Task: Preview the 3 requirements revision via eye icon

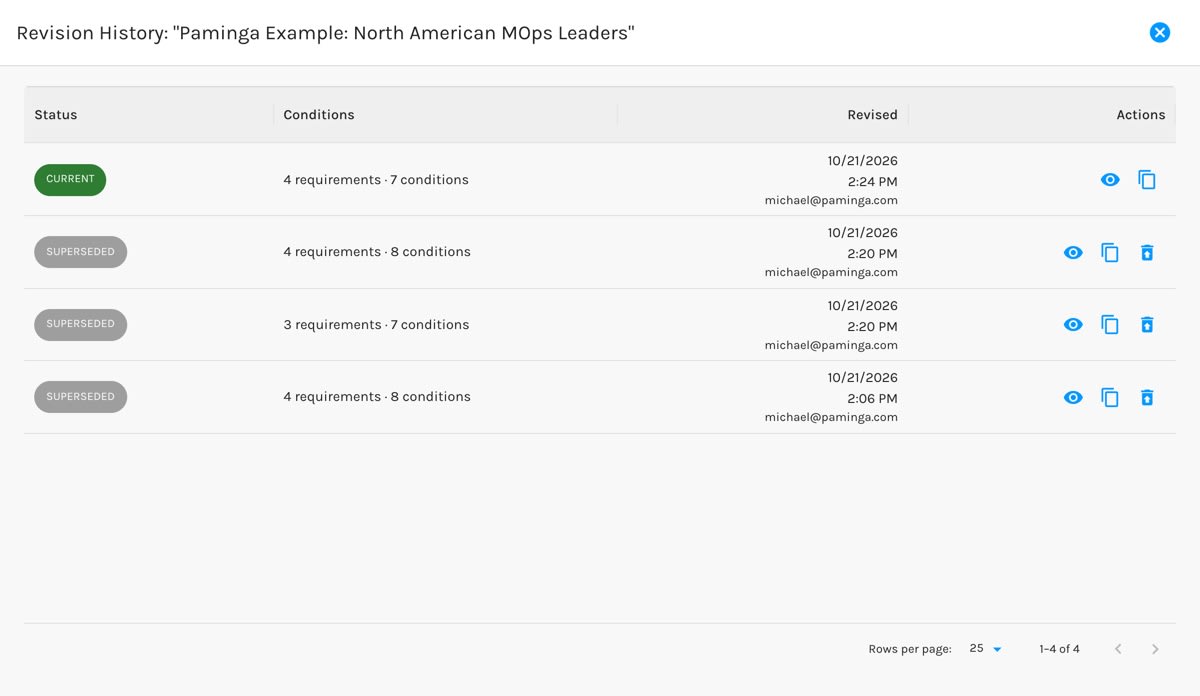Action: pyautogui.click(x=1073, y=325)
